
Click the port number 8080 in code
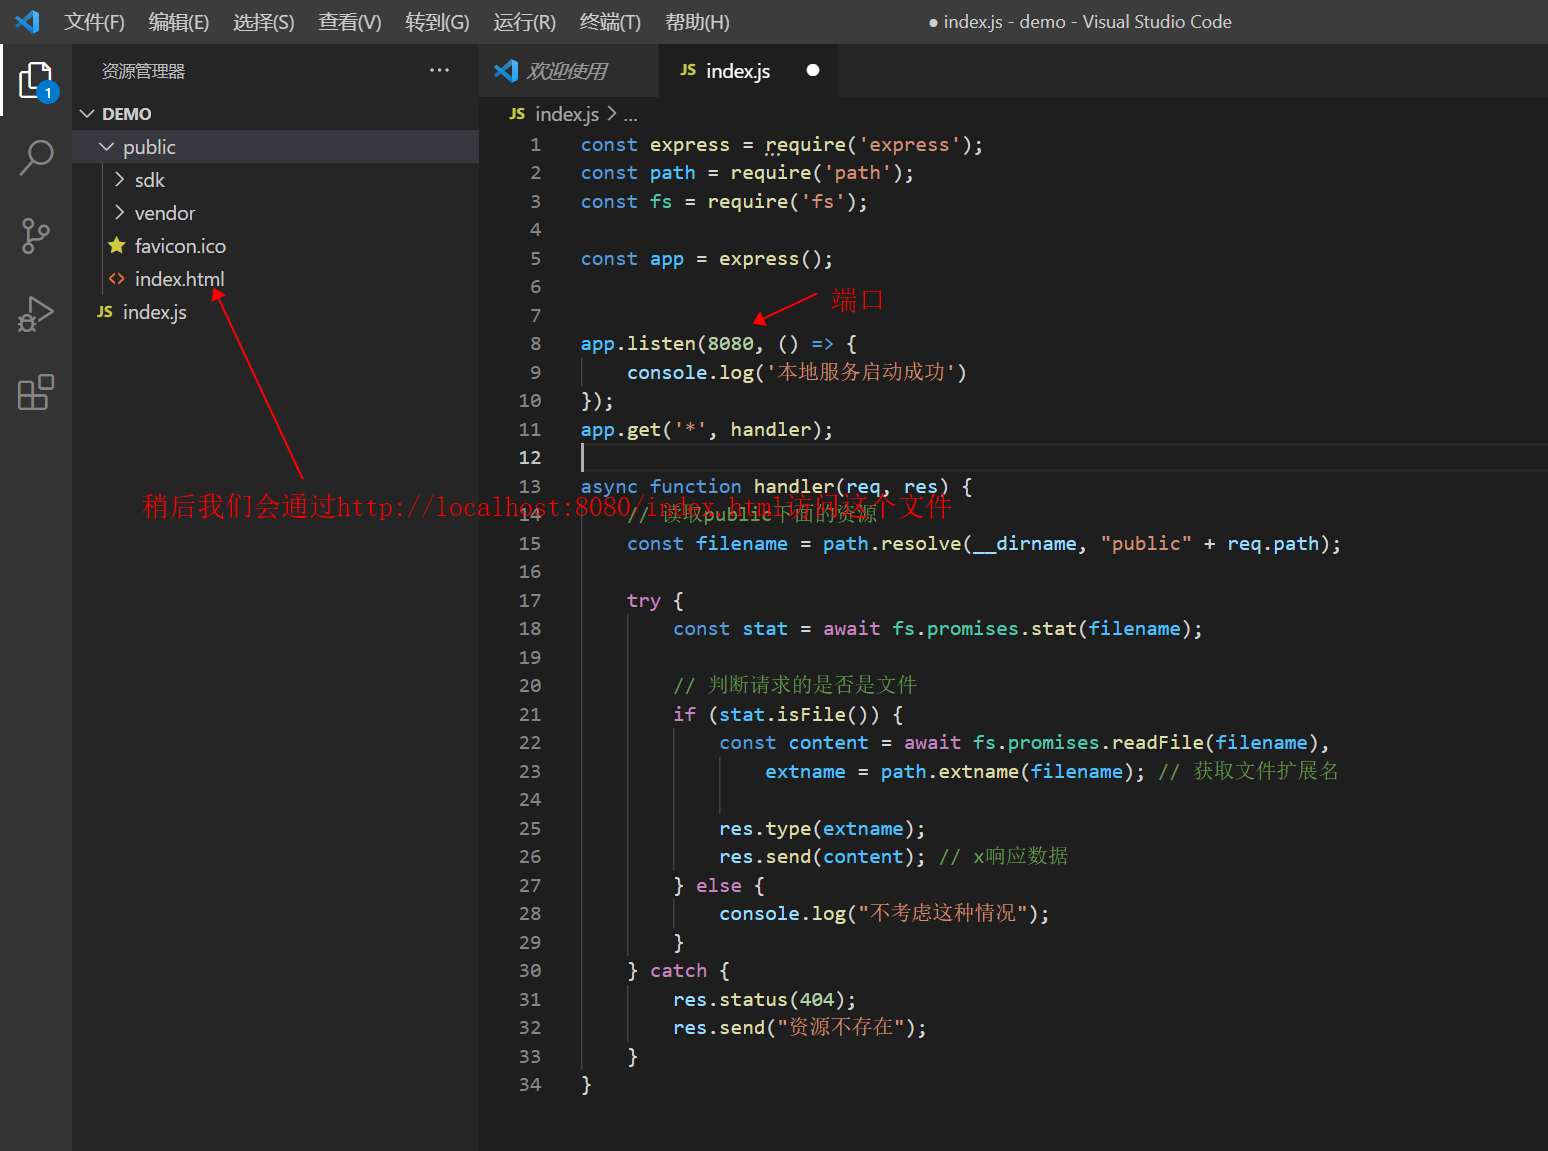pos(731,343)
